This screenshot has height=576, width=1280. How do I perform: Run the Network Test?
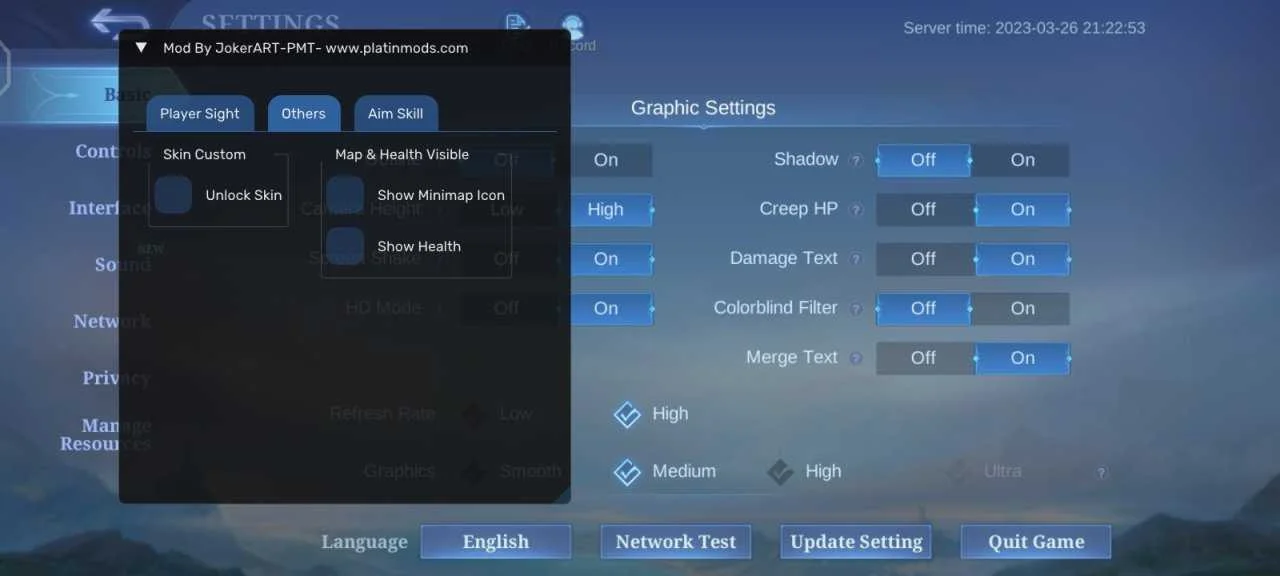point(676,542)
